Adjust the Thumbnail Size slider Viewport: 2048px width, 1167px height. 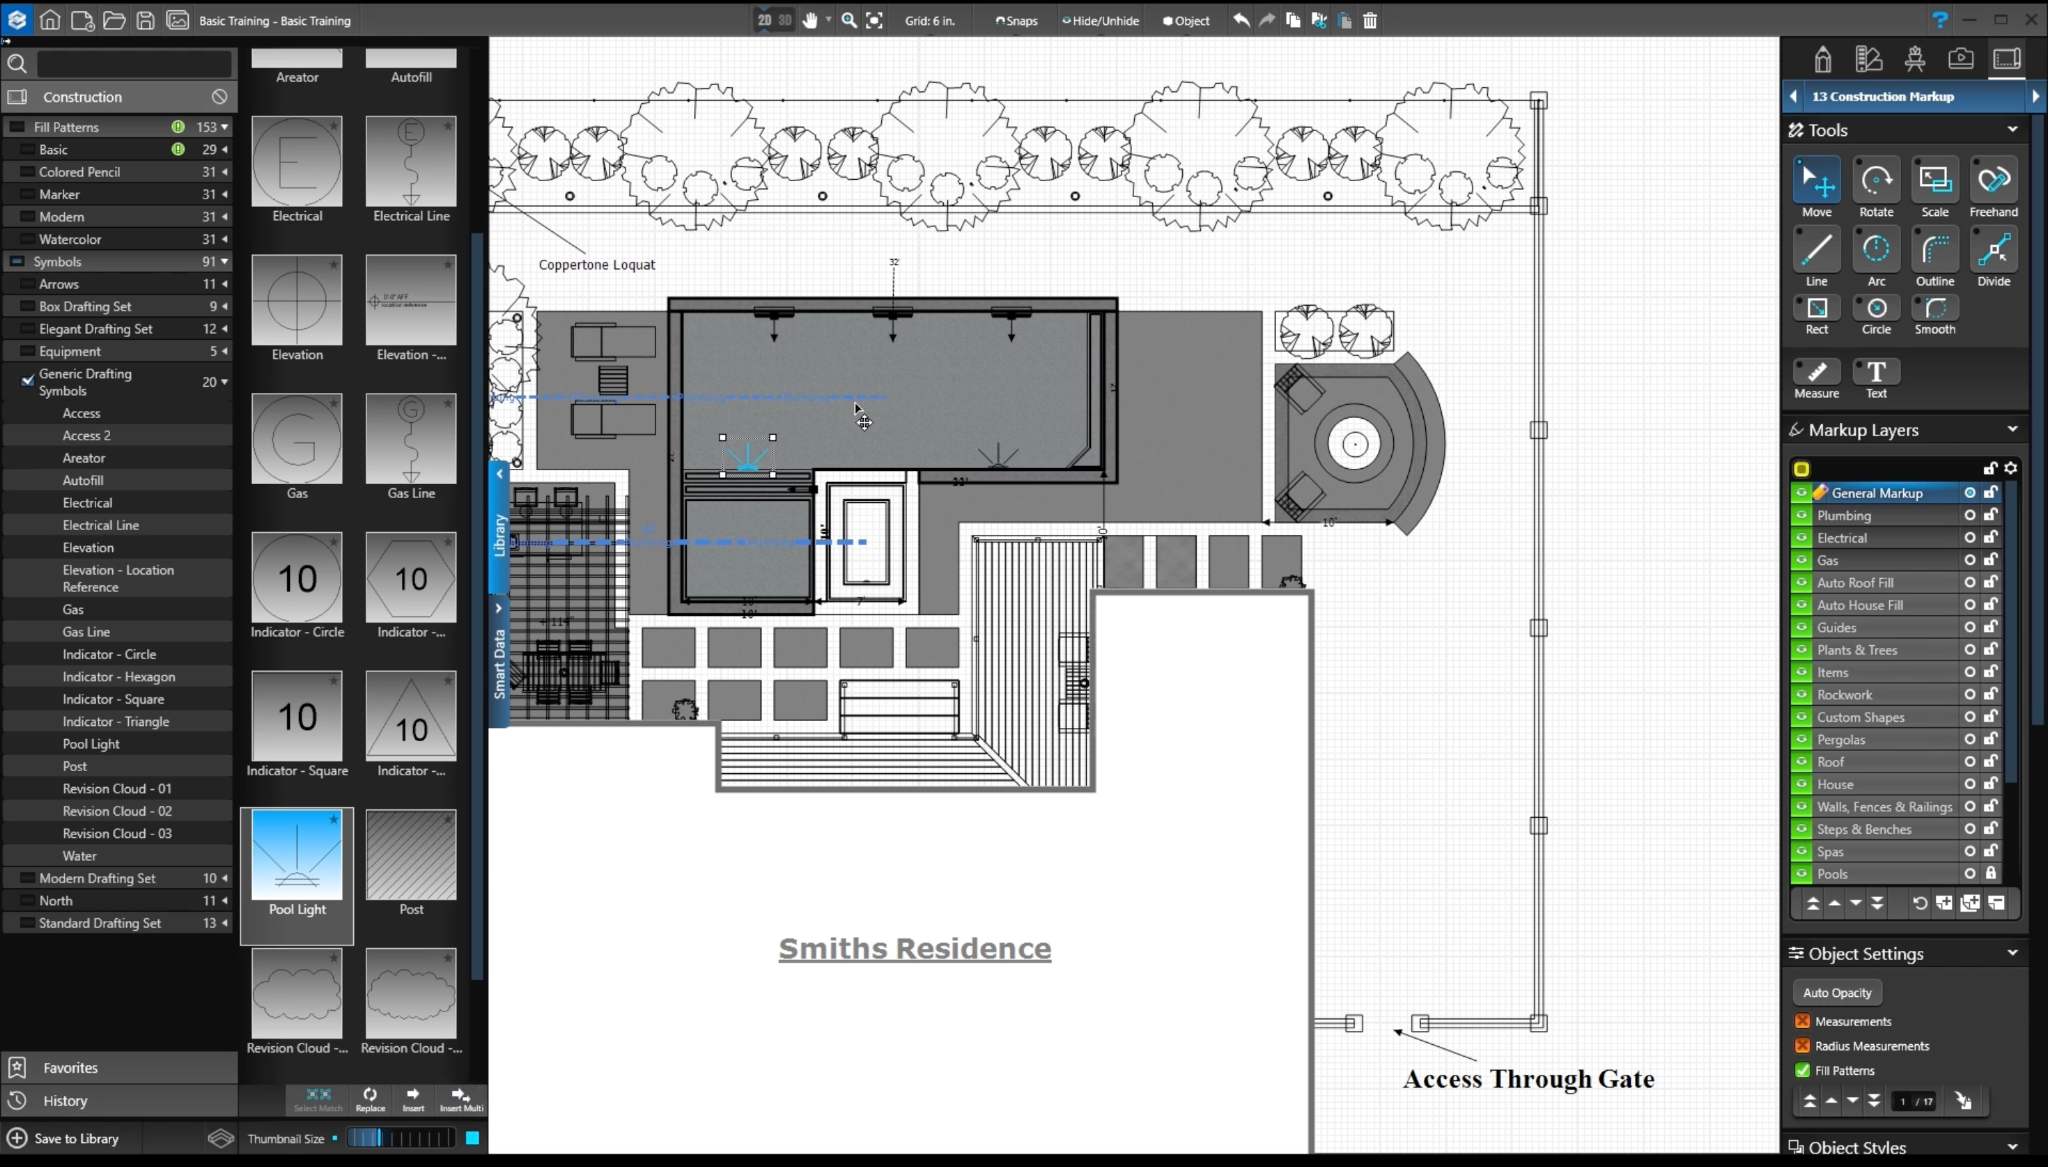point(401,1139)
